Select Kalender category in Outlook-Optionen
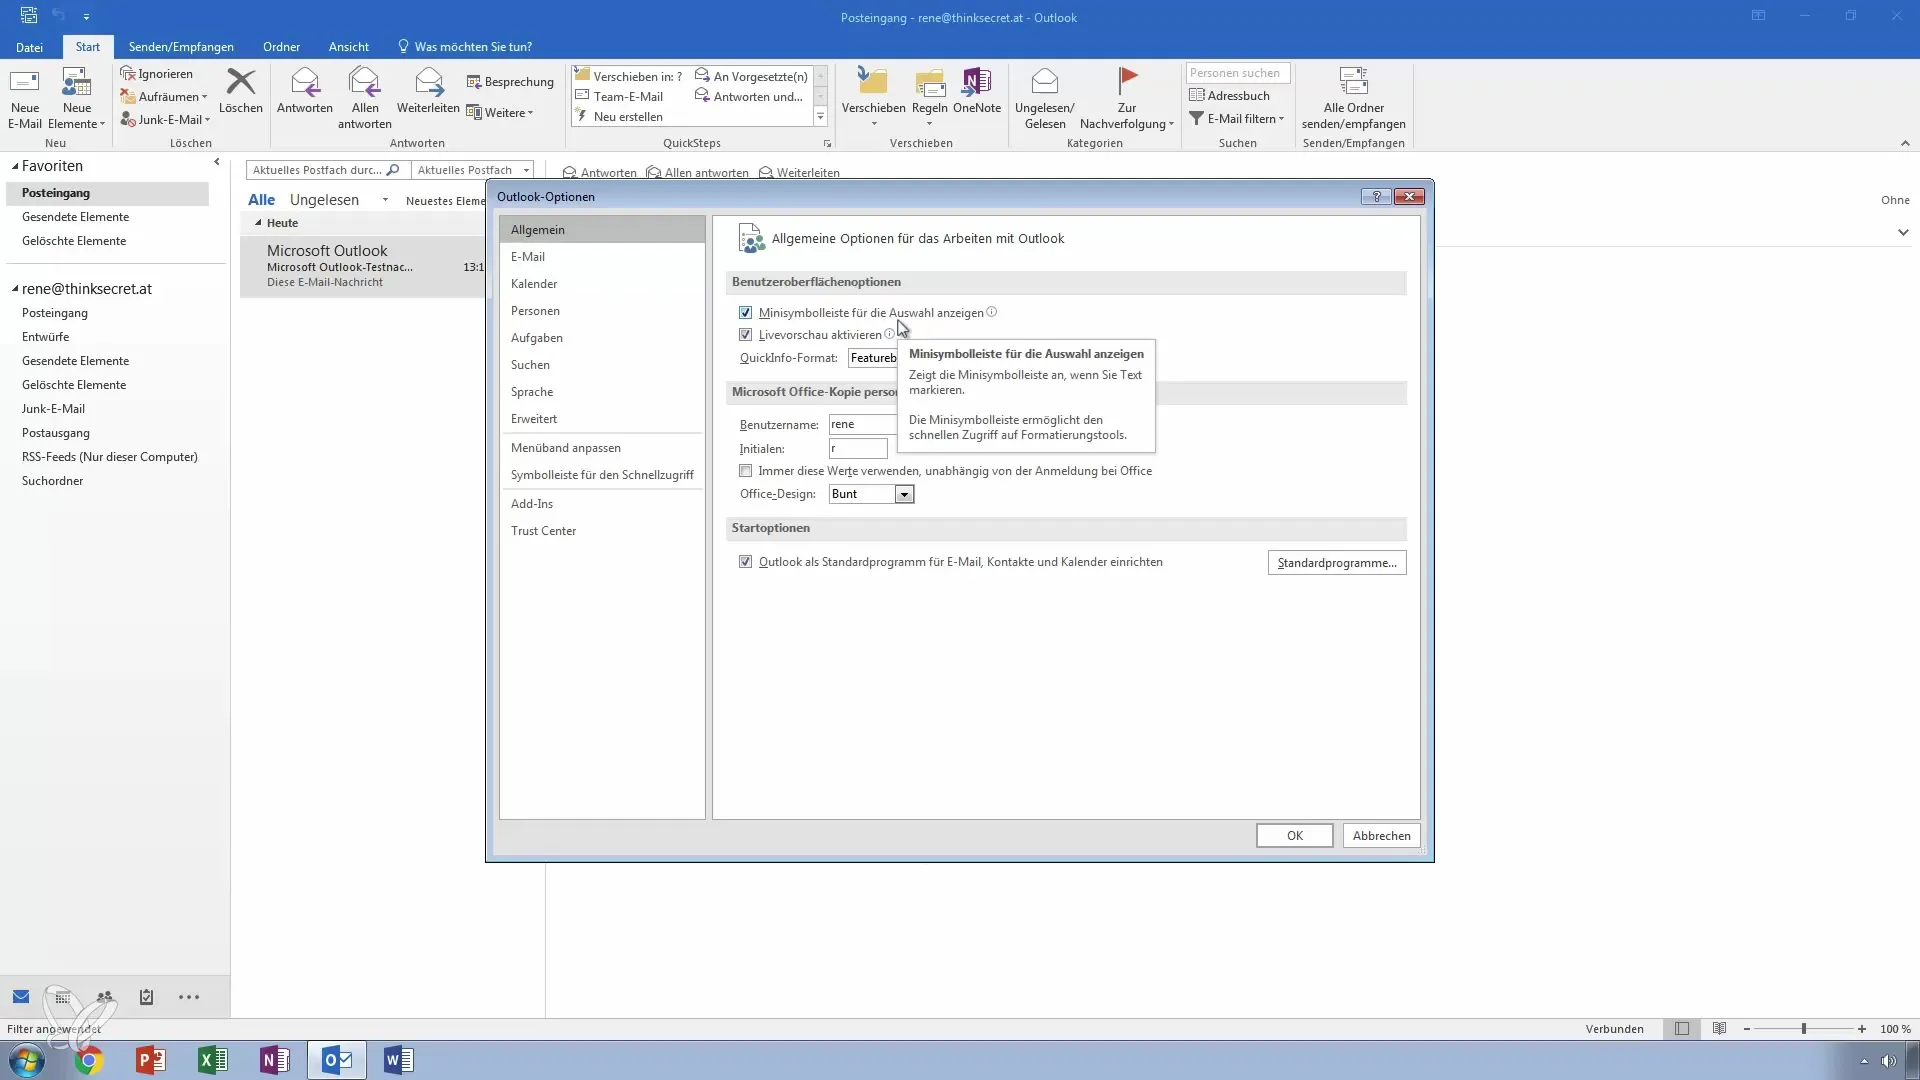 tap(602, 284)
